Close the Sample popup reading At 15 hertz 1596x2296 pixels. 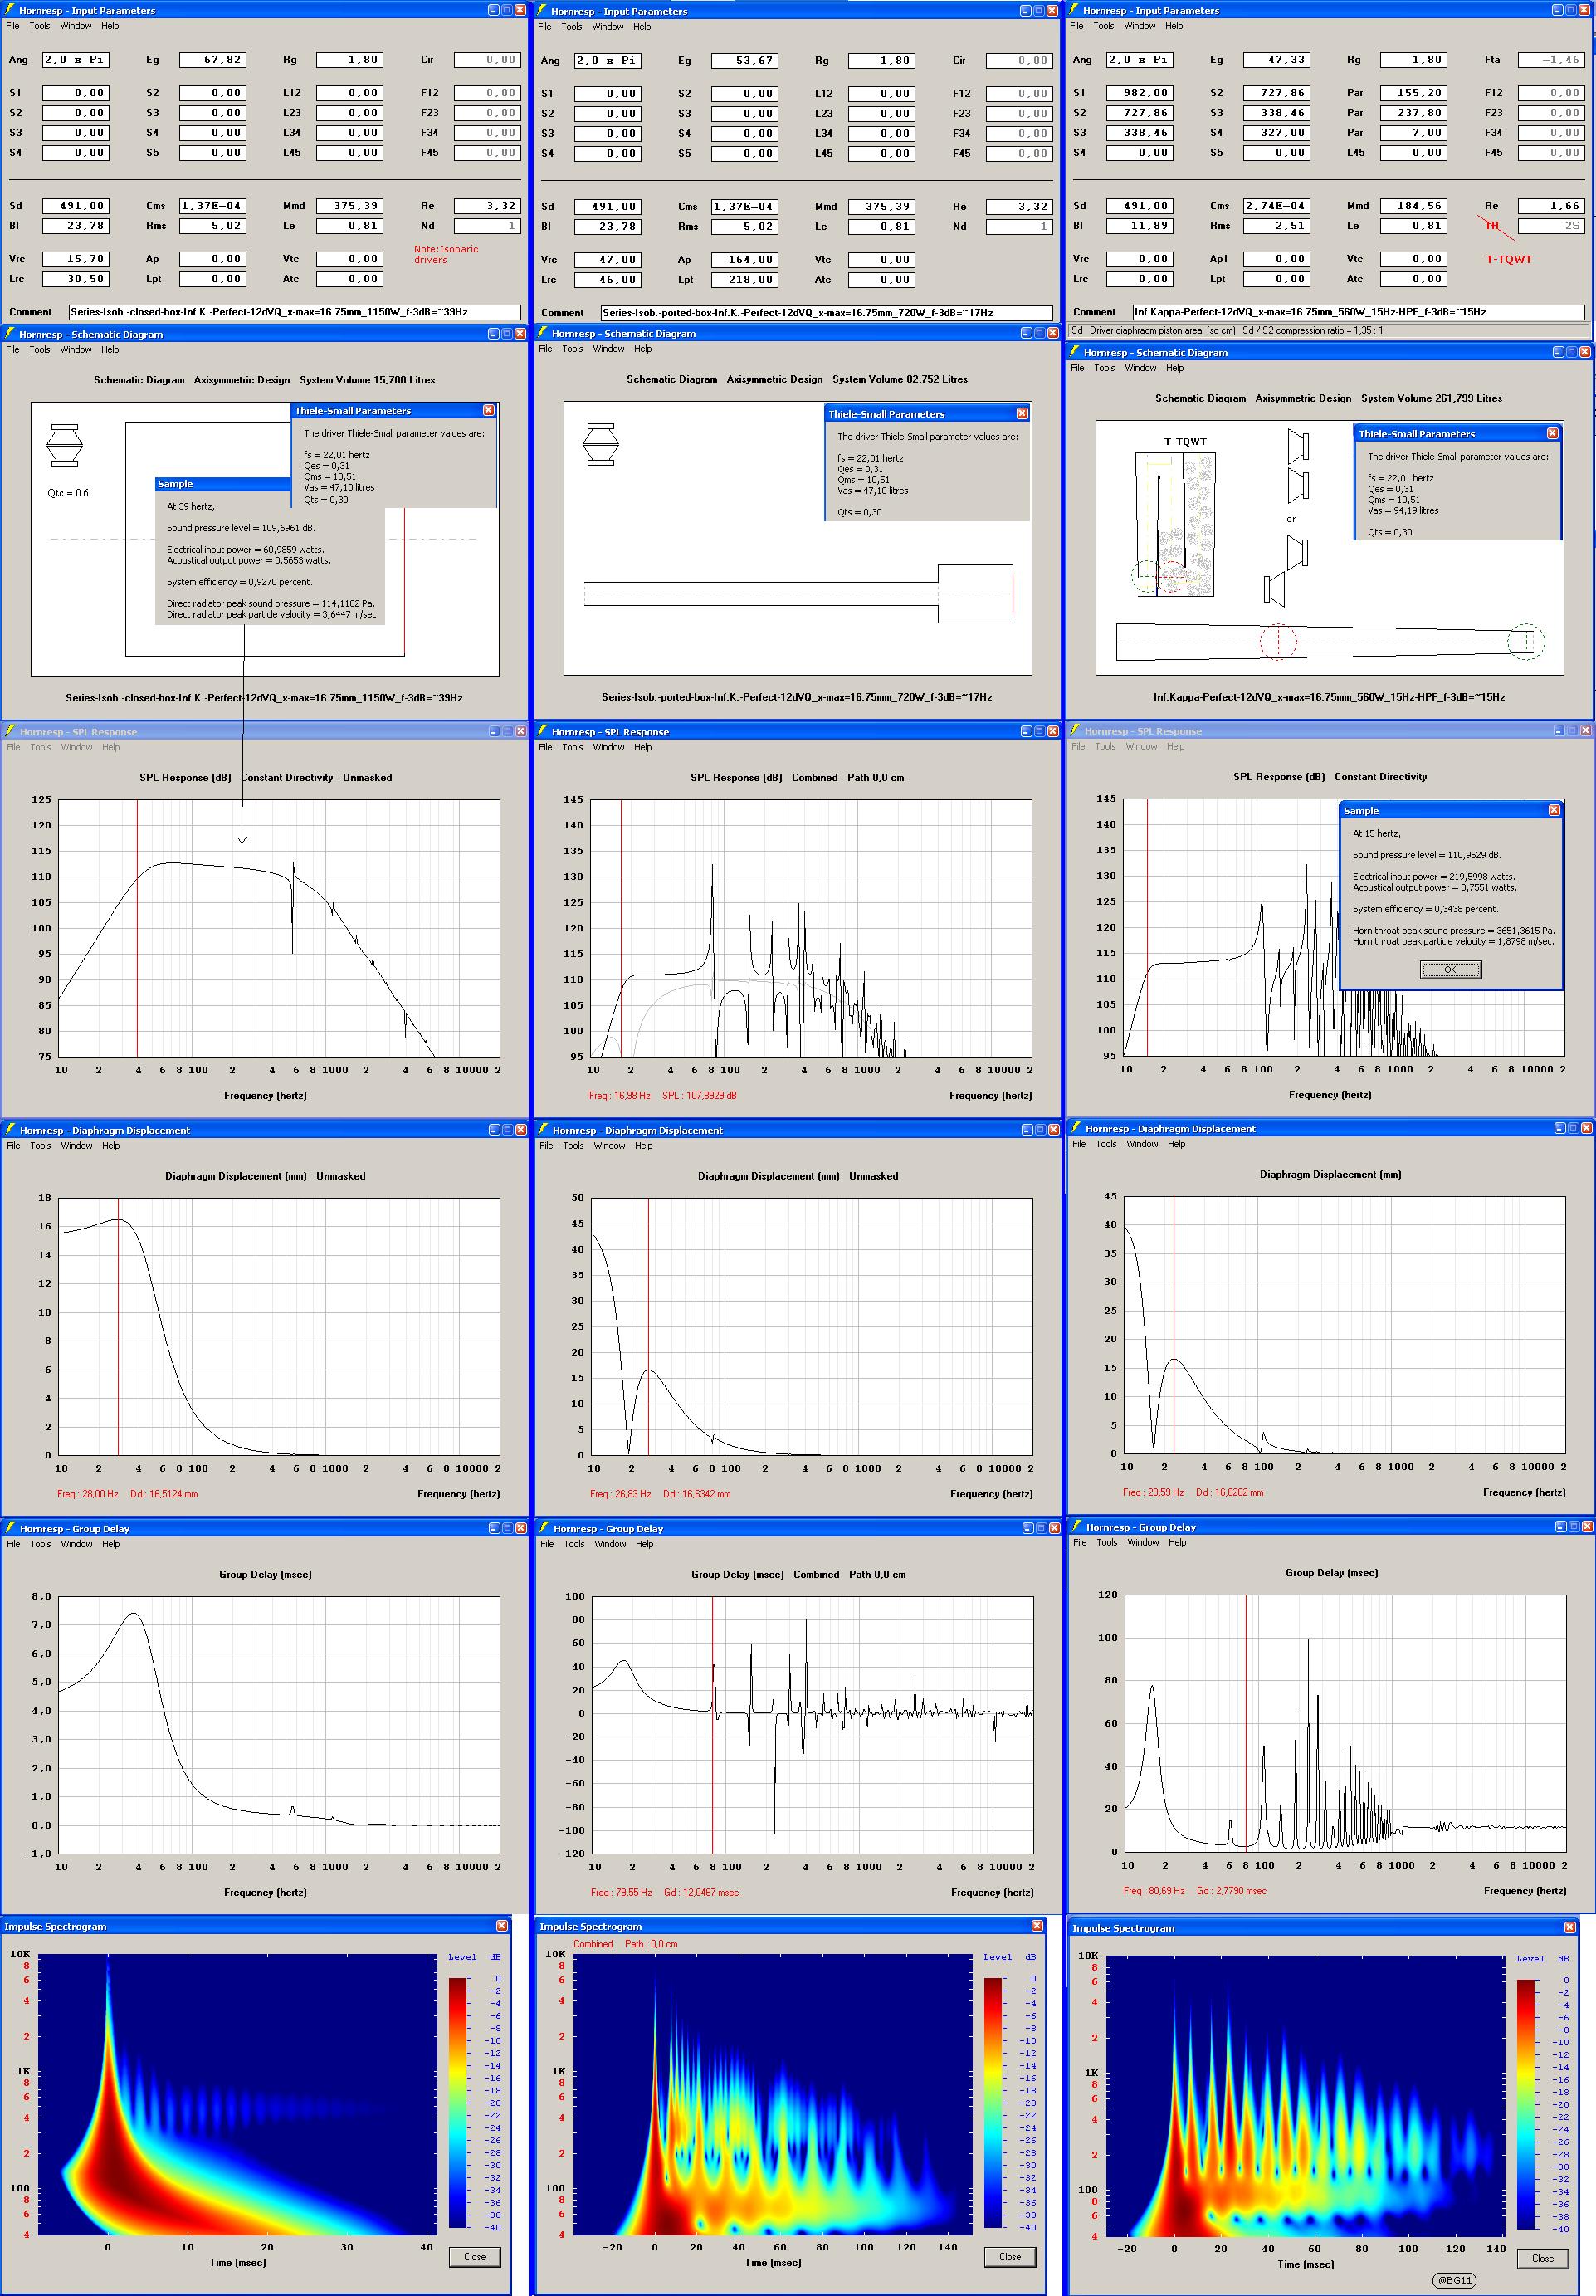click(x=1554, y=810)
